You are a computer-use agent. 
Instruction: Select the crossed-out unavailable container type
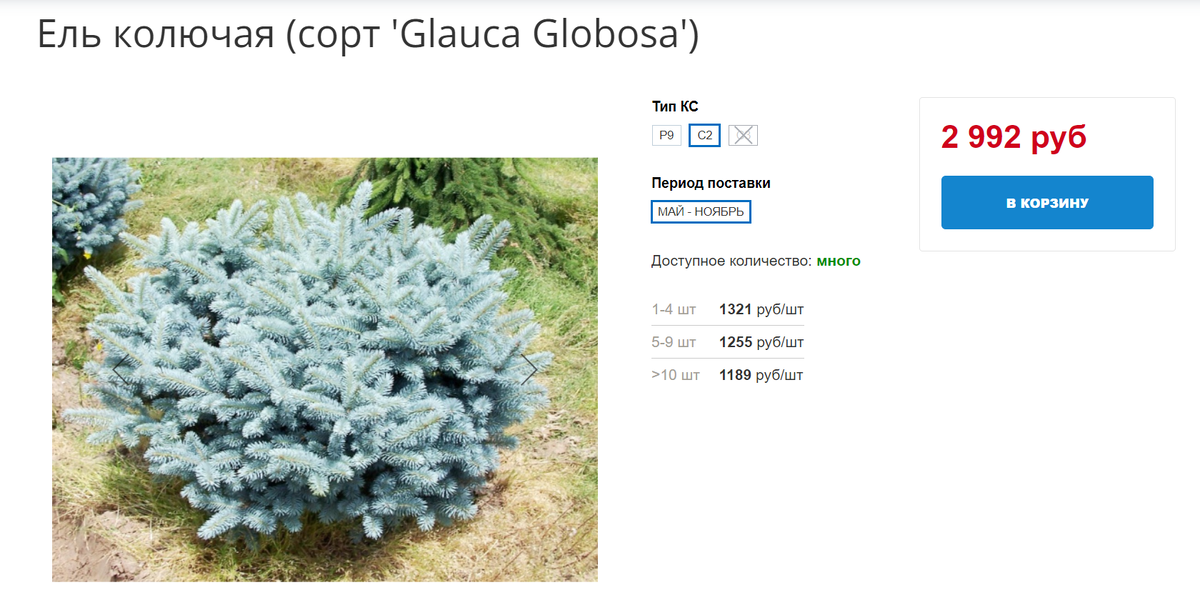tap(743, 135)
